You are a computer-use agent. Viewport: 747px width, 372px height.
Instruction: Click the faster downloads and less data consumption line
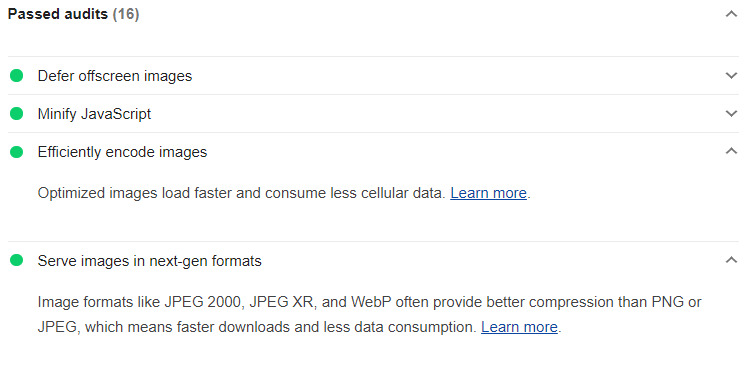(x=257, y=327)
